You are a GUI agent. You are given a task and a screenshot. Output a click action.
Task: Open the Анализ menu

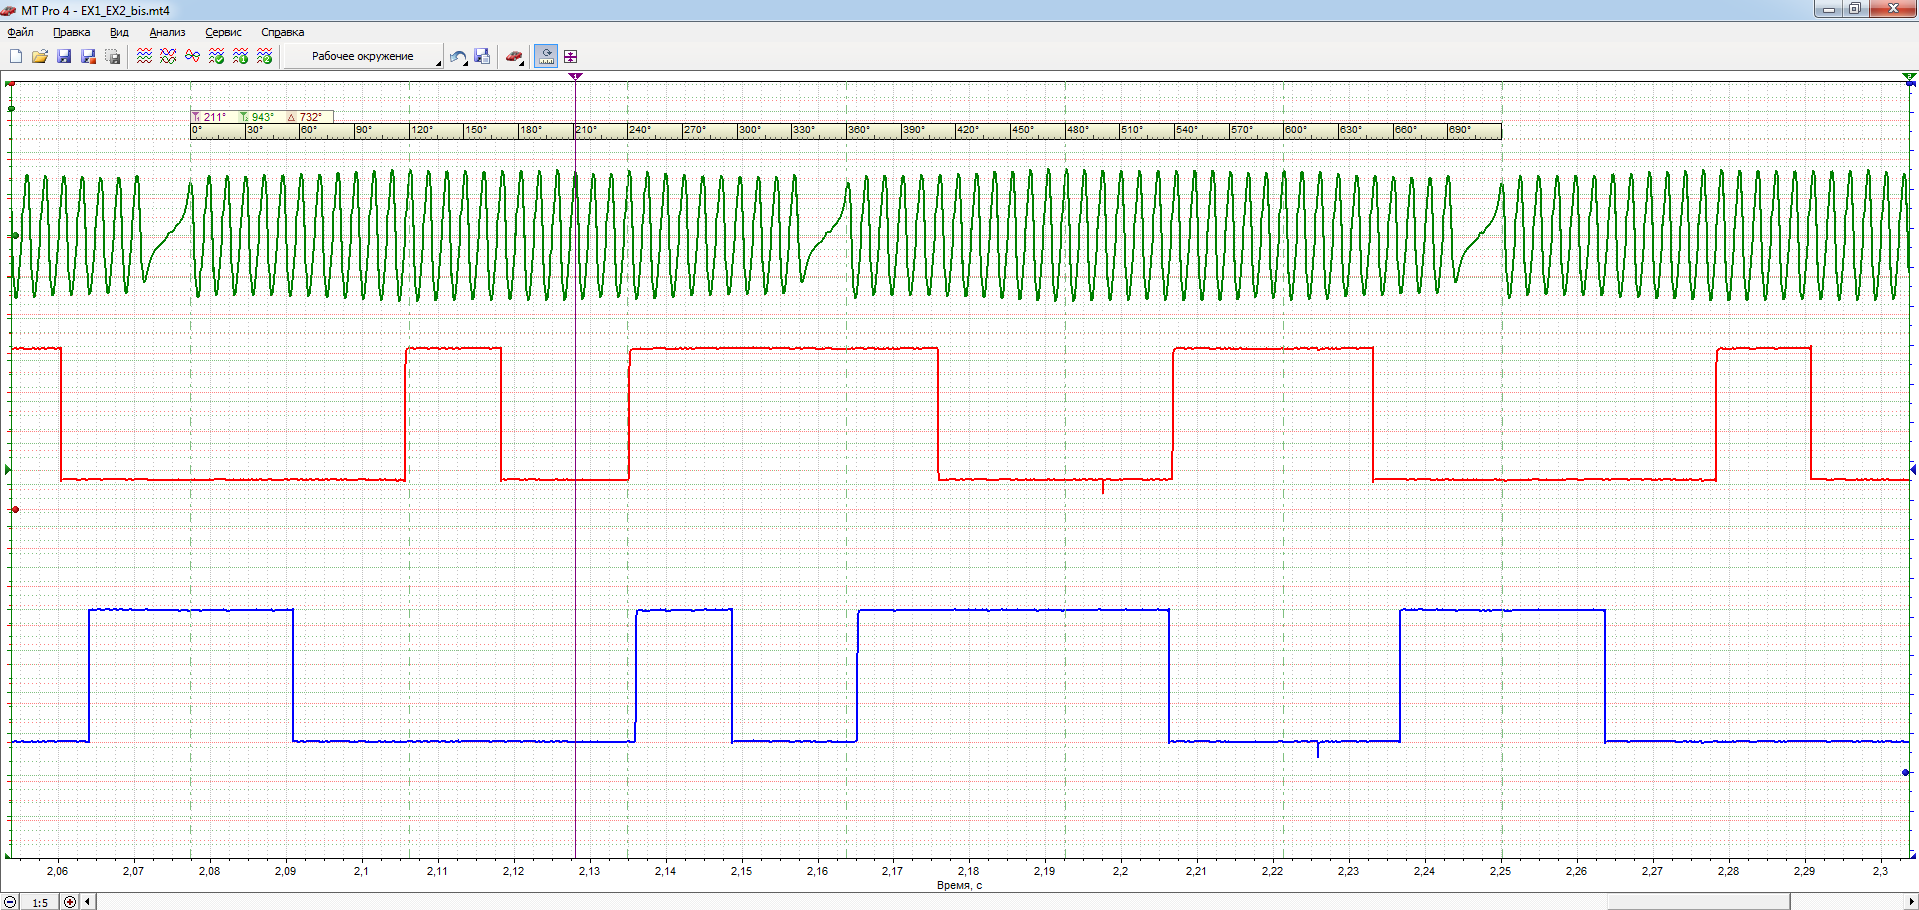coord(167,32)
